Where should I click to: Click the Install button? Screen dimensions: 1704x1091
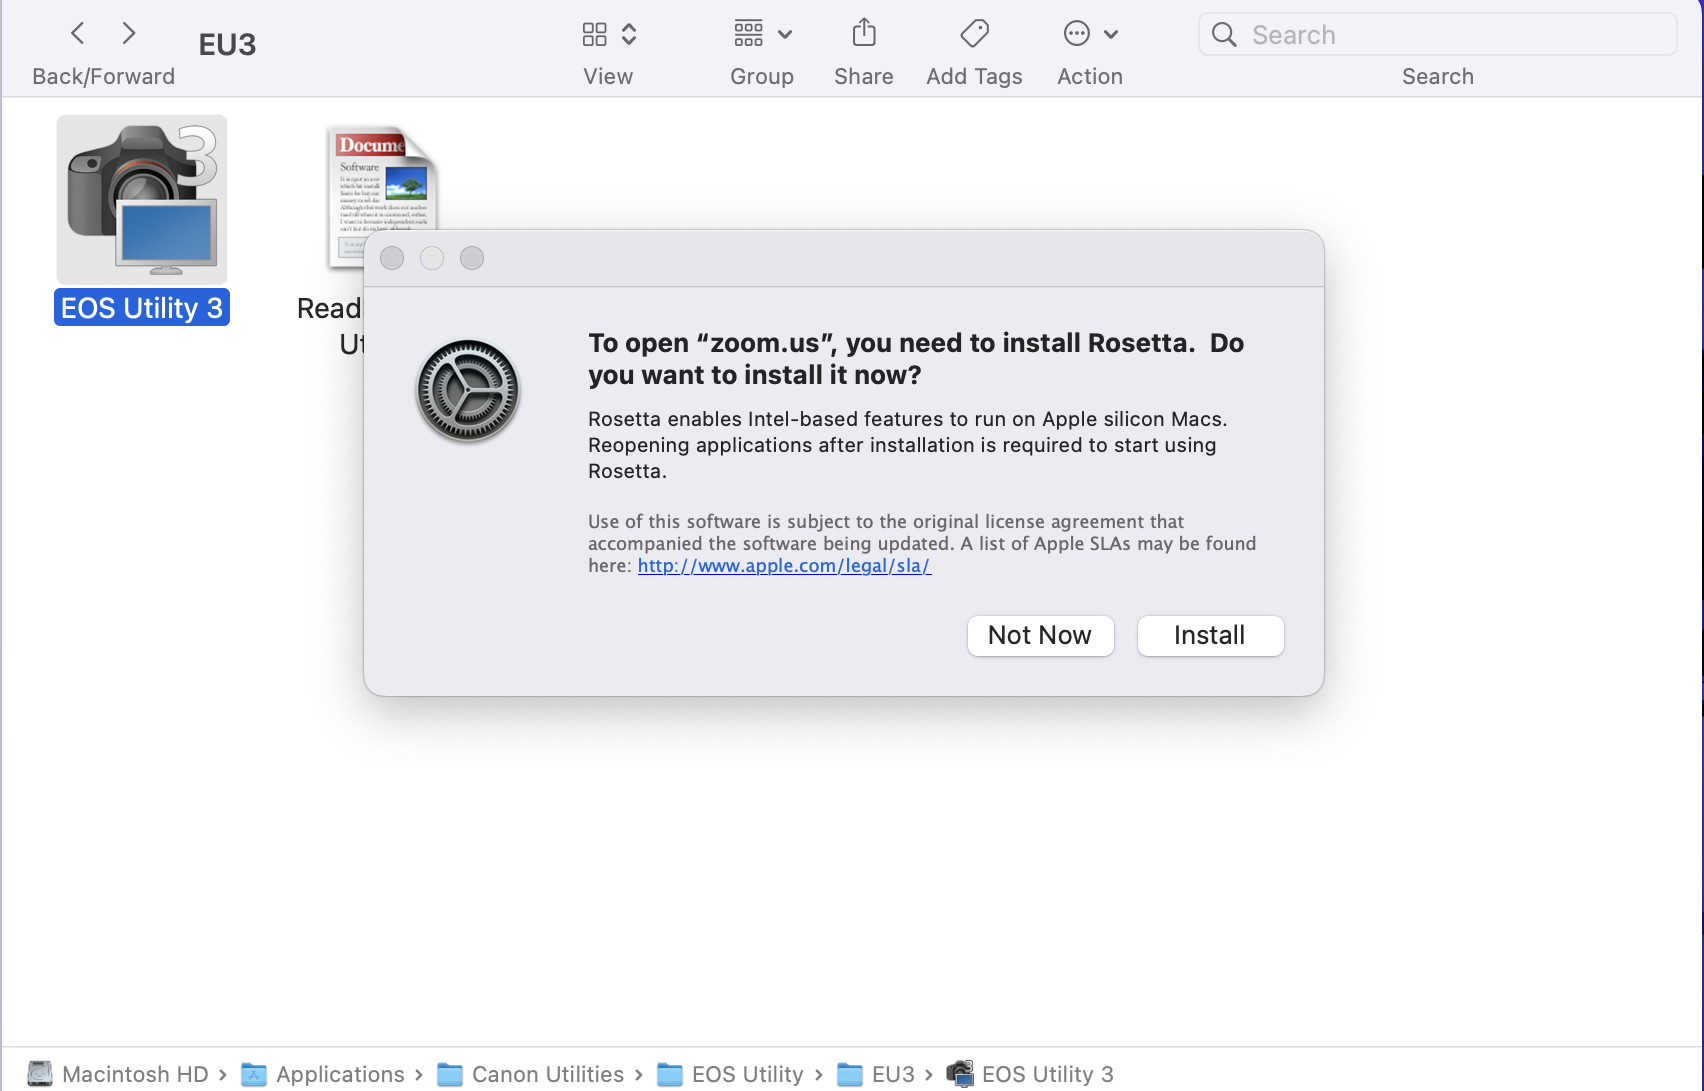coord(1210,635)
